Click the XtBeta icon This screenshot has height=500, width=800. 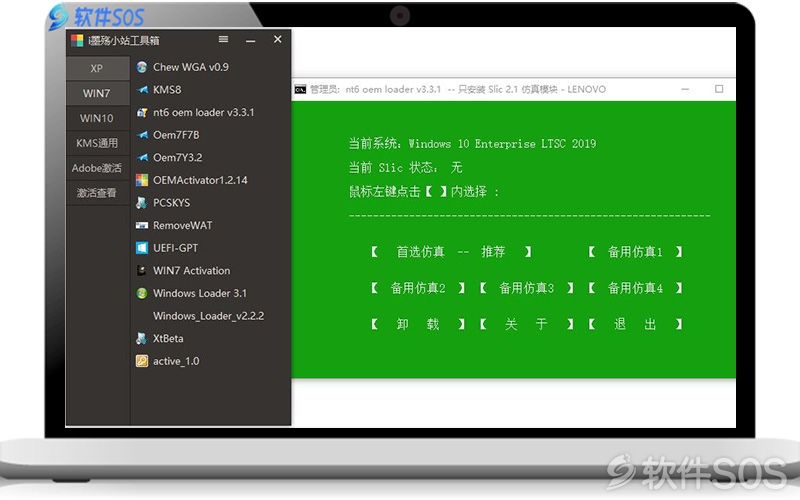coord(142,338)
